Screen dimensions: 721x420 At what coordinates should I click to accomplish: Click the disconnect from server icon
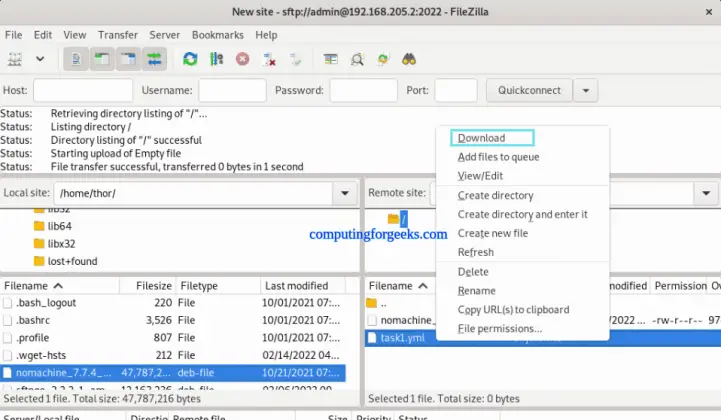(268, 59)
